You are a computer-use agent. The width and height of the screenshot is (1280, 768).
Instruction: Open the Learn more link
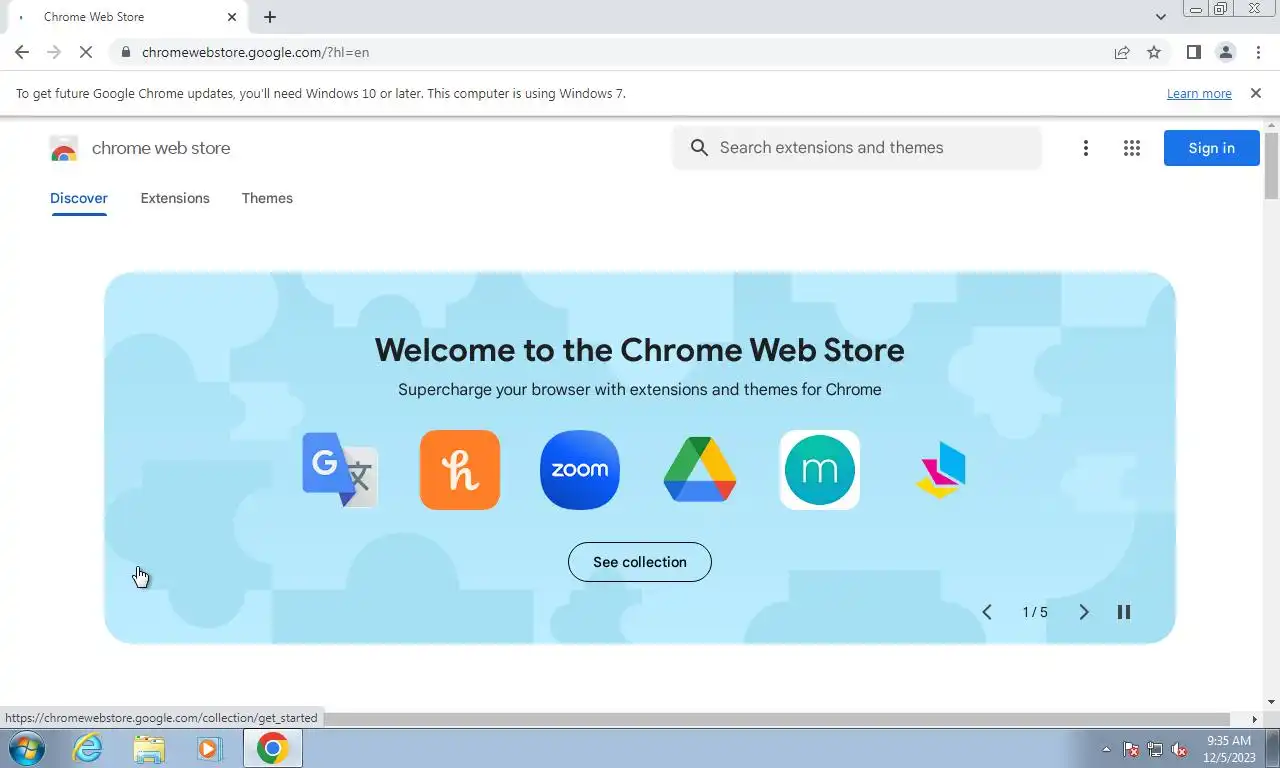pyautogui.click(x=1199, y=94)
